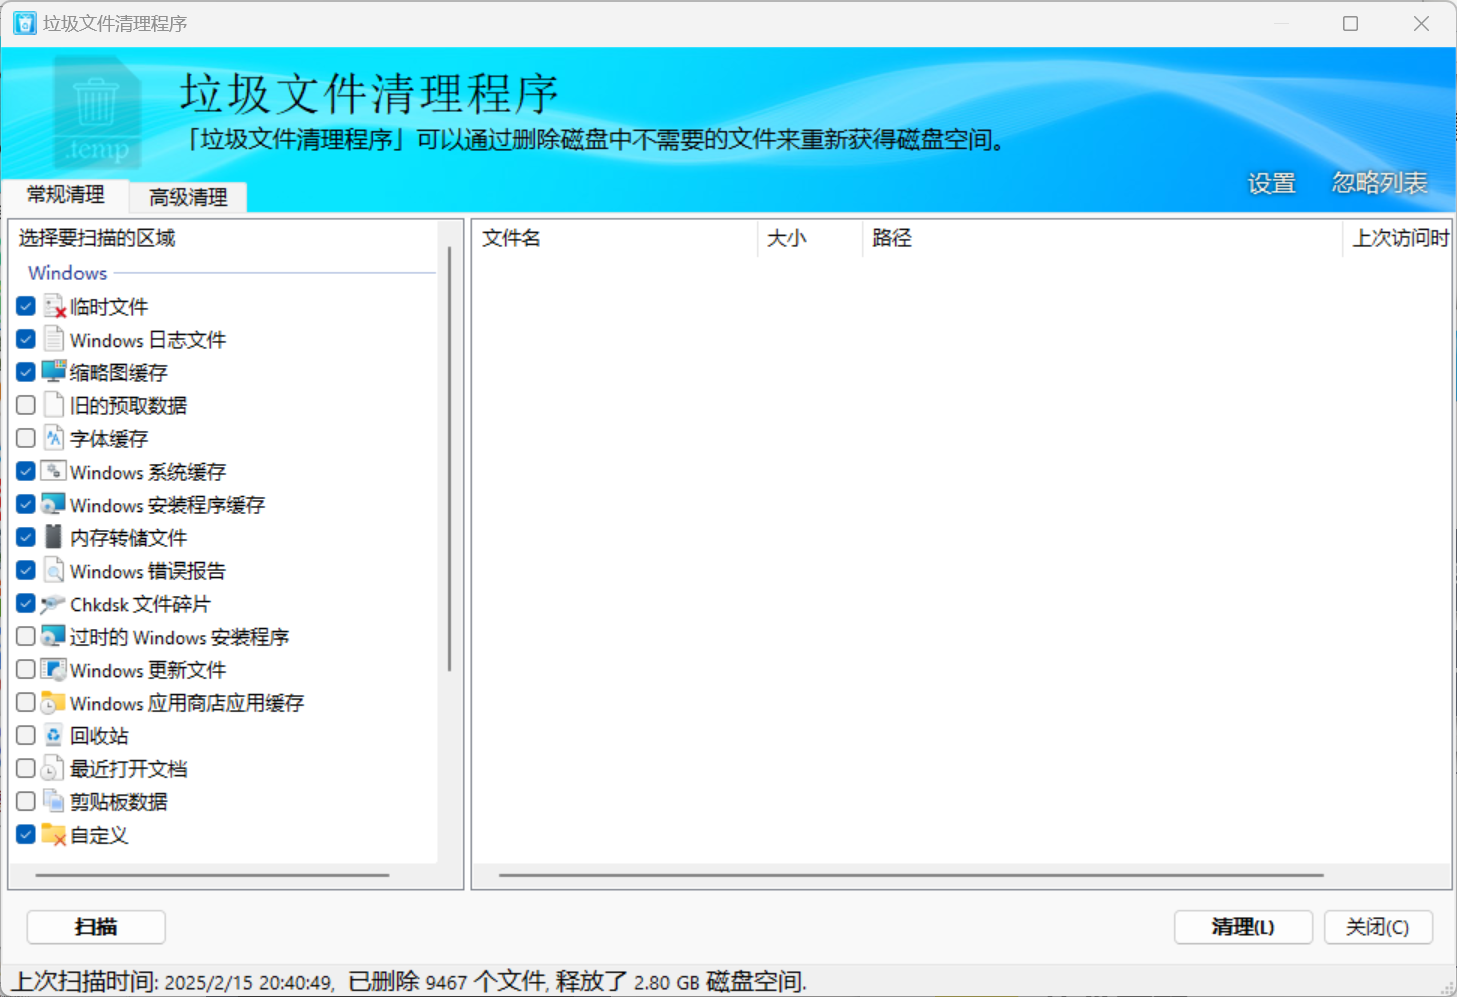Click the 清理(L) button
Screen dimensions: 1457x997
[x=1243, y=927]
